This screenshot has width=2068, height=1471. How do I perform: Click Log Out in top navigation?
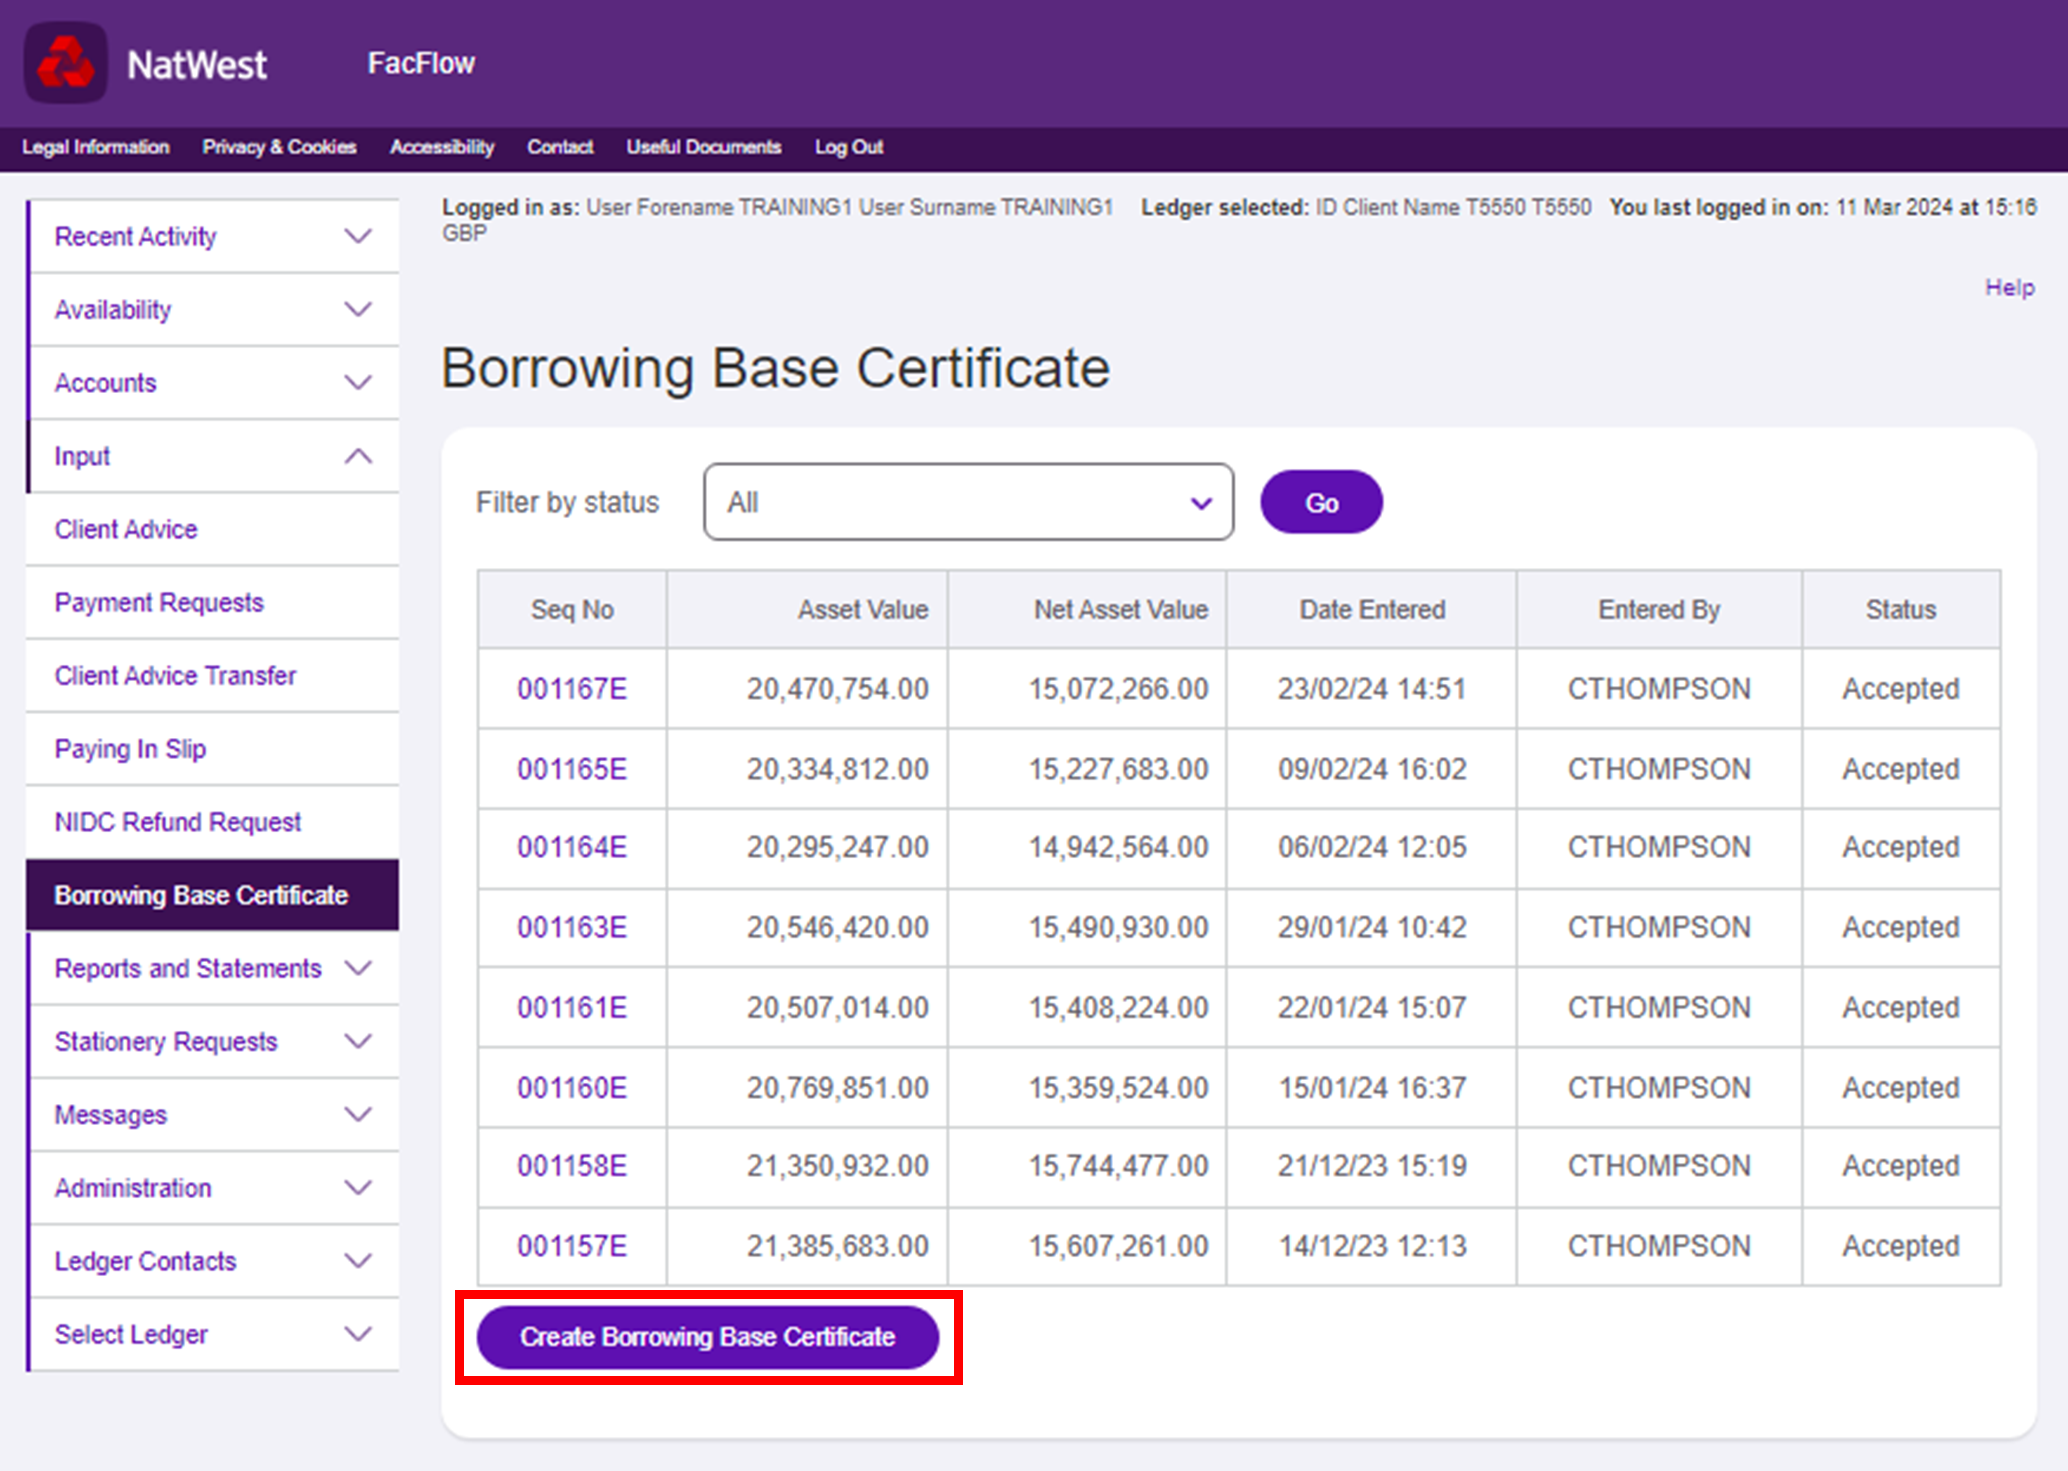coord(848,147)
